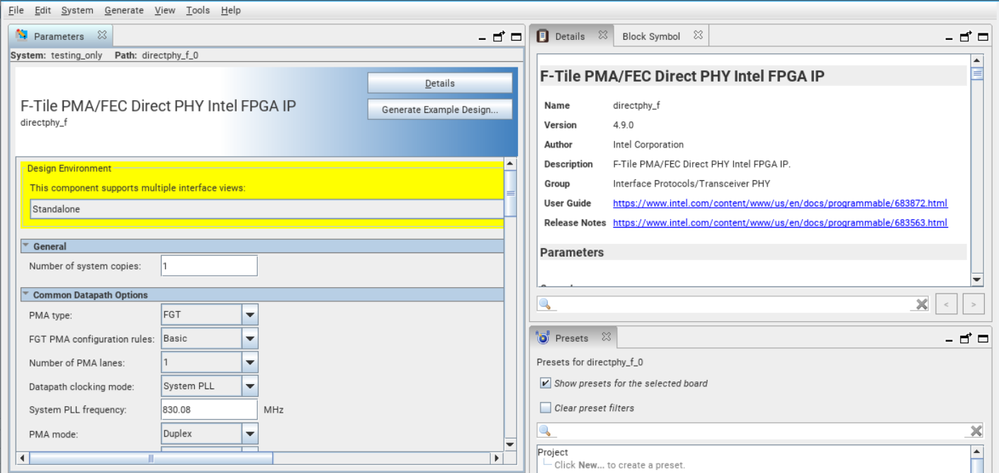Open the Edit menu
999x473 pixels.
coord(43,10)
